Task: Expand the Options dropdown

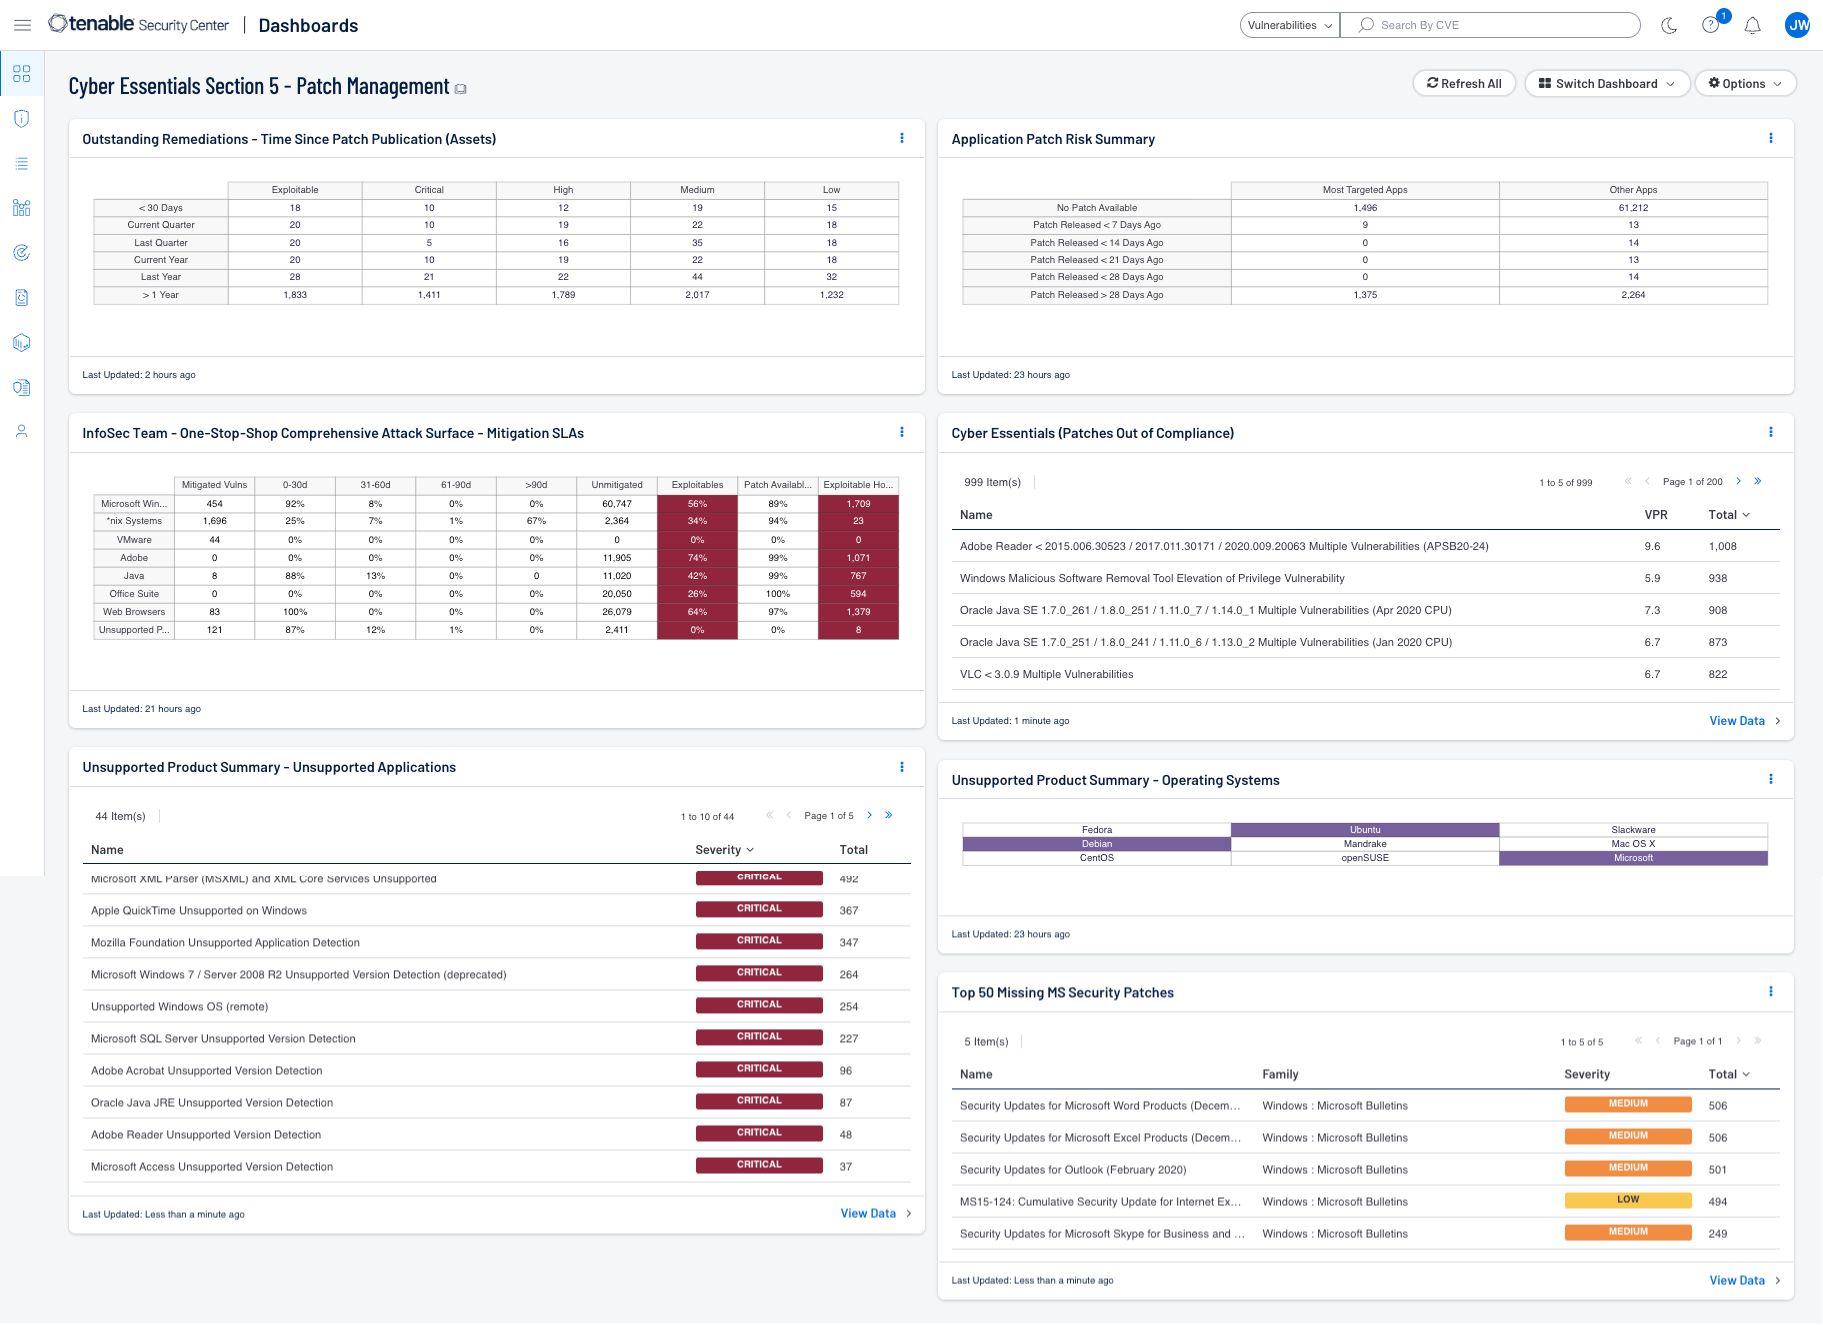Action: tap(1744, 84)
